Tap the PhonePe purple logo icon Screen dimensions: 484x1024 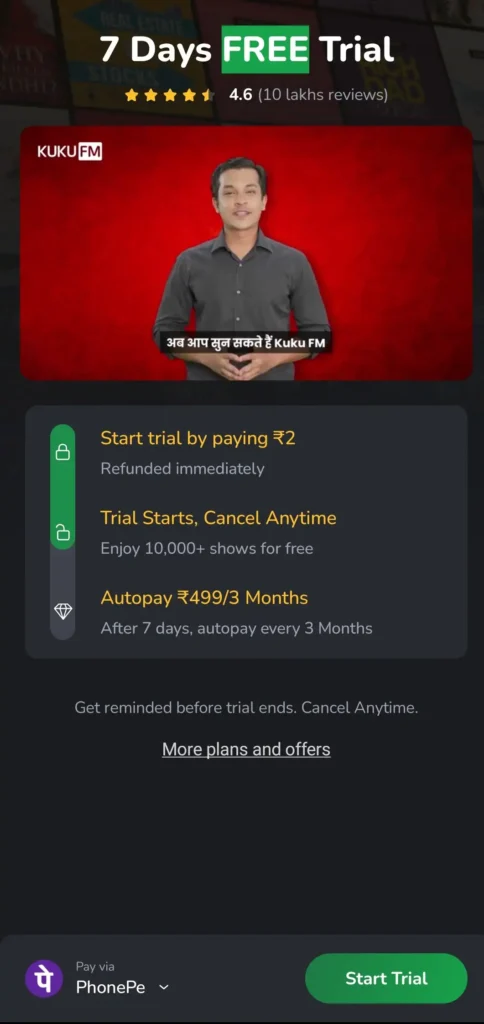[44, 978]
